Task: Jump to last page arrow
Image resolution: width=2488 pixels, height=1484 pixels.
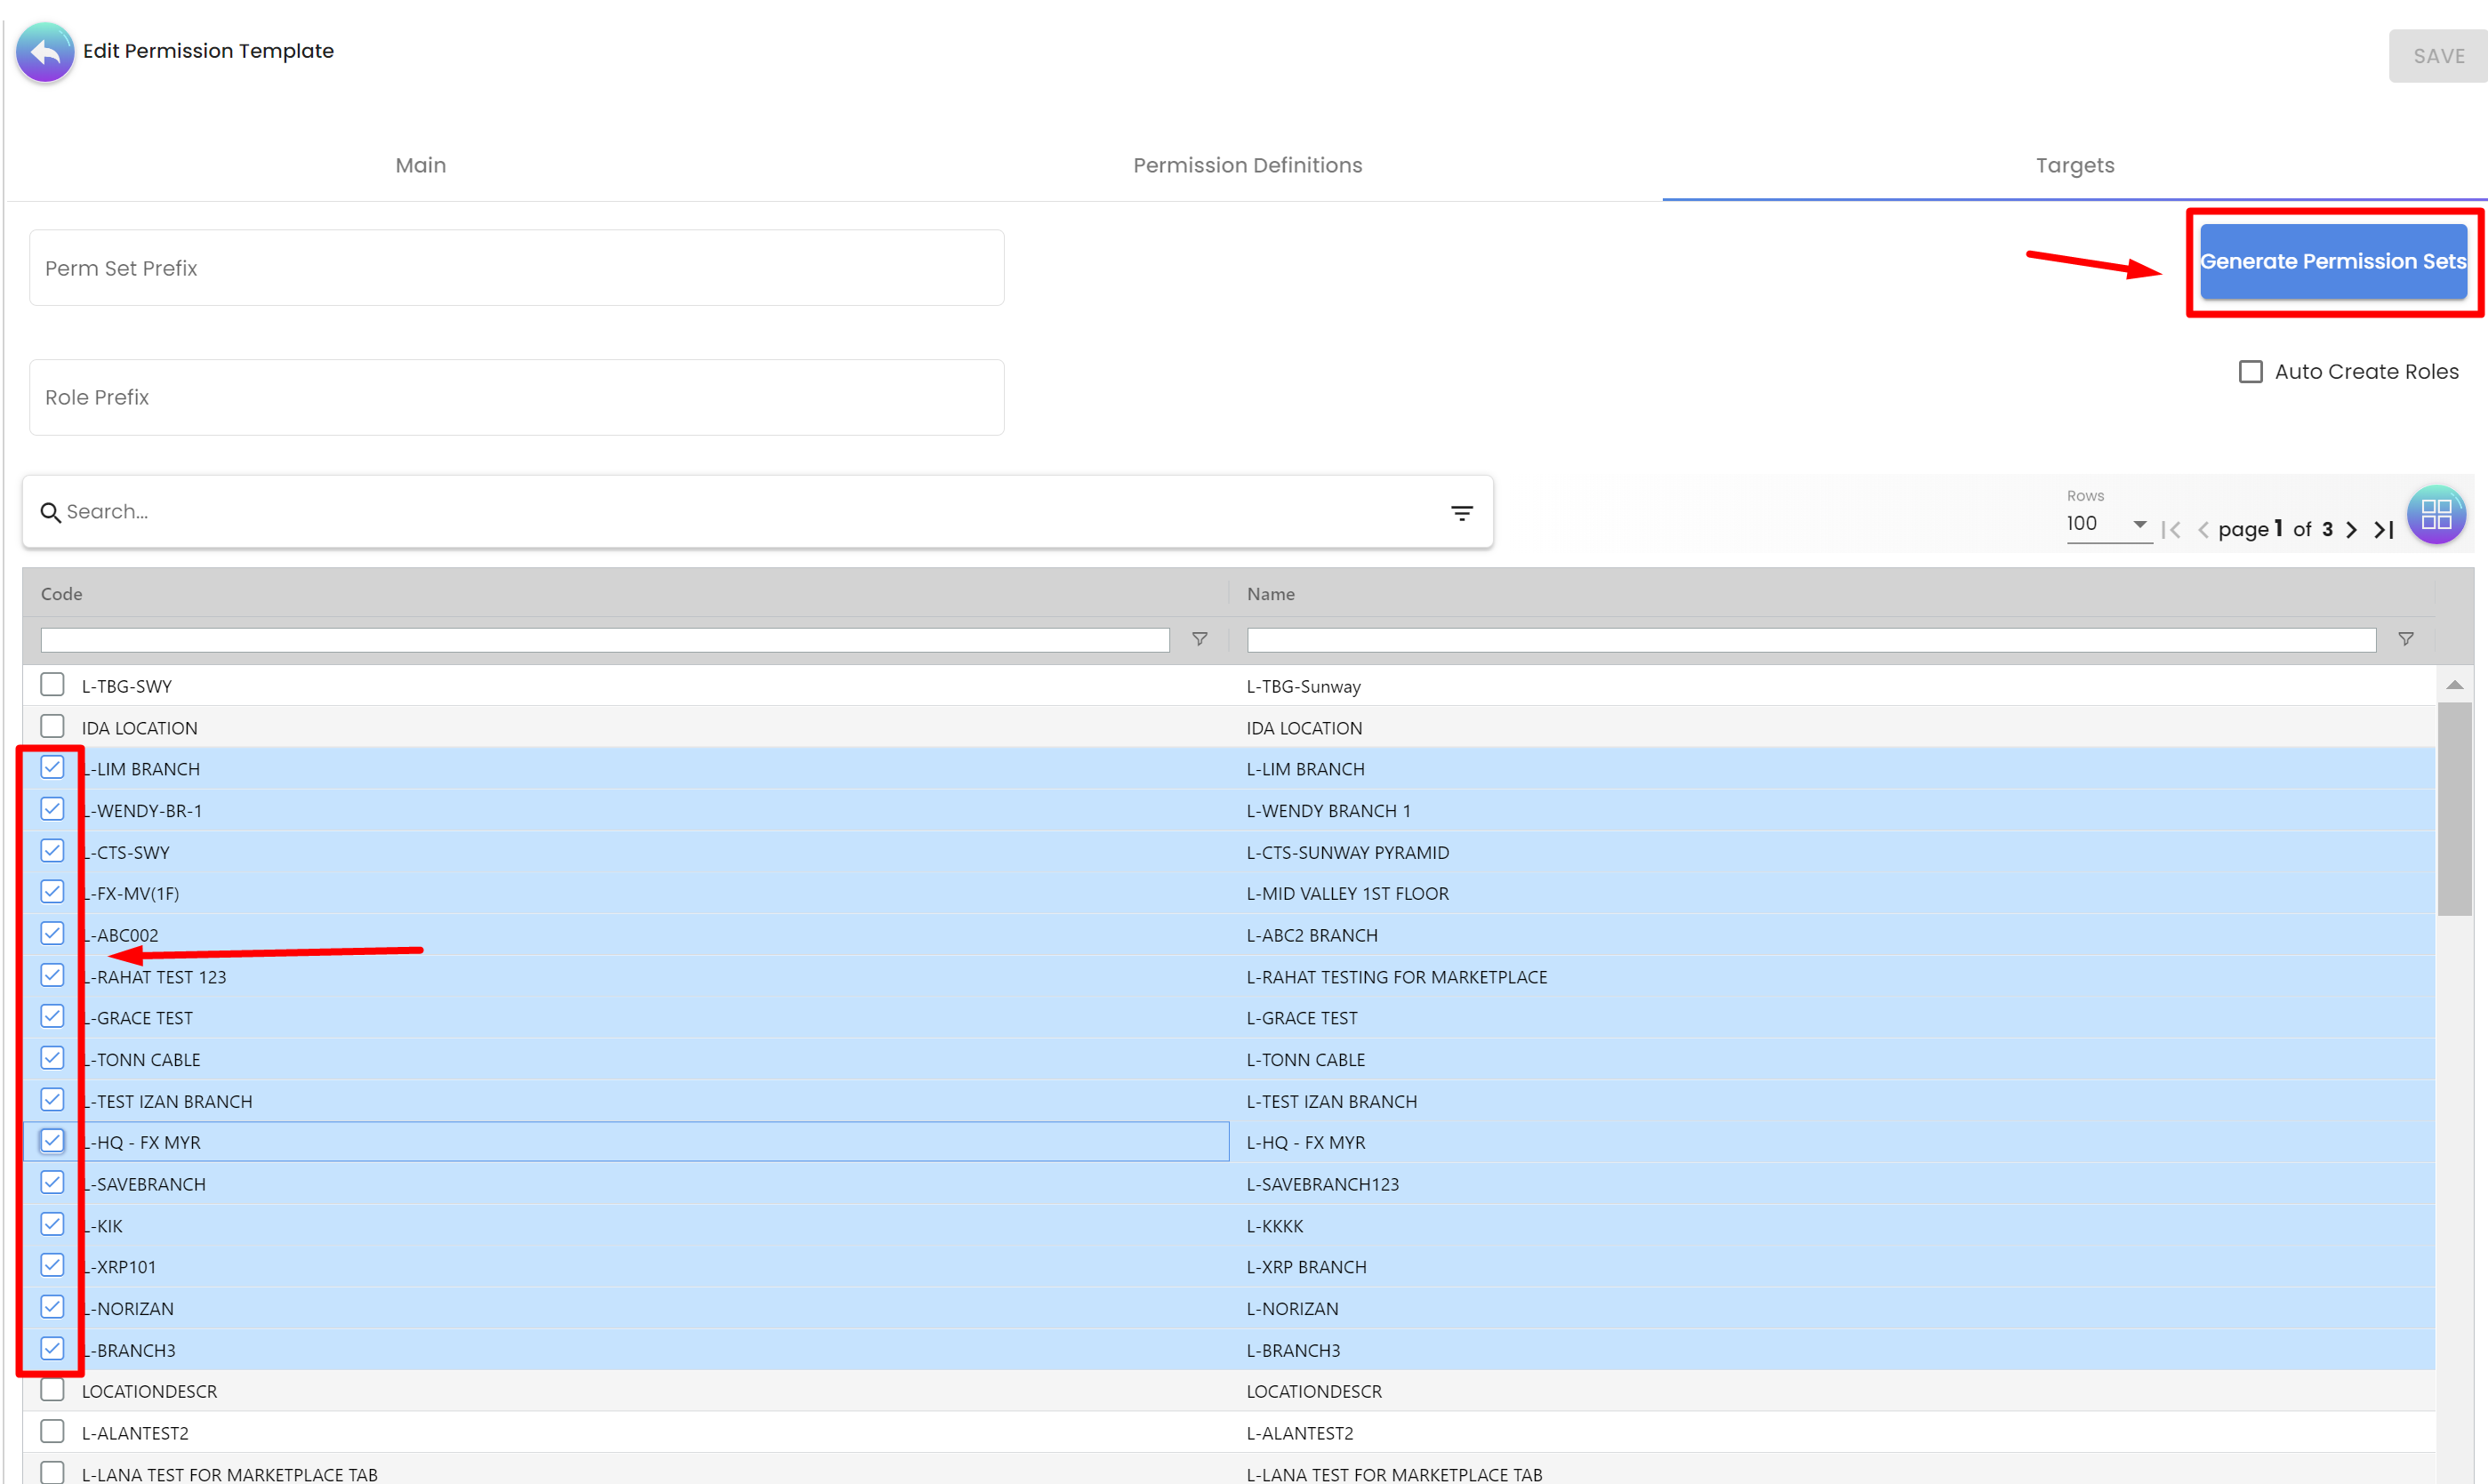Action: pyautogui.click(x=2384, y=530)
